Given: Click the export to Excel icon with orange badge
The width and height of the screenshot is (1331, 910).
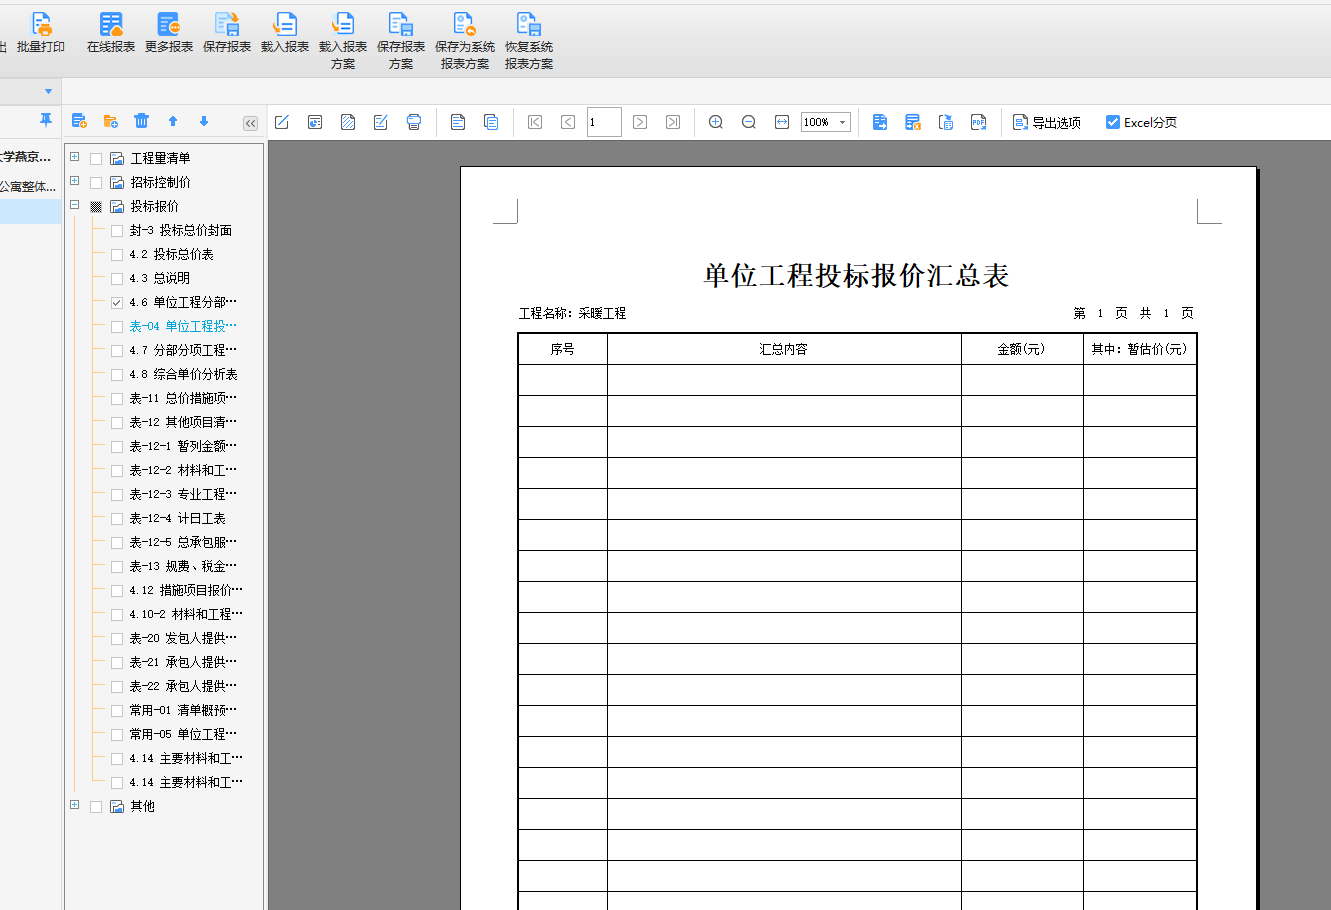Looking at the screenshot, I should 913,122.
